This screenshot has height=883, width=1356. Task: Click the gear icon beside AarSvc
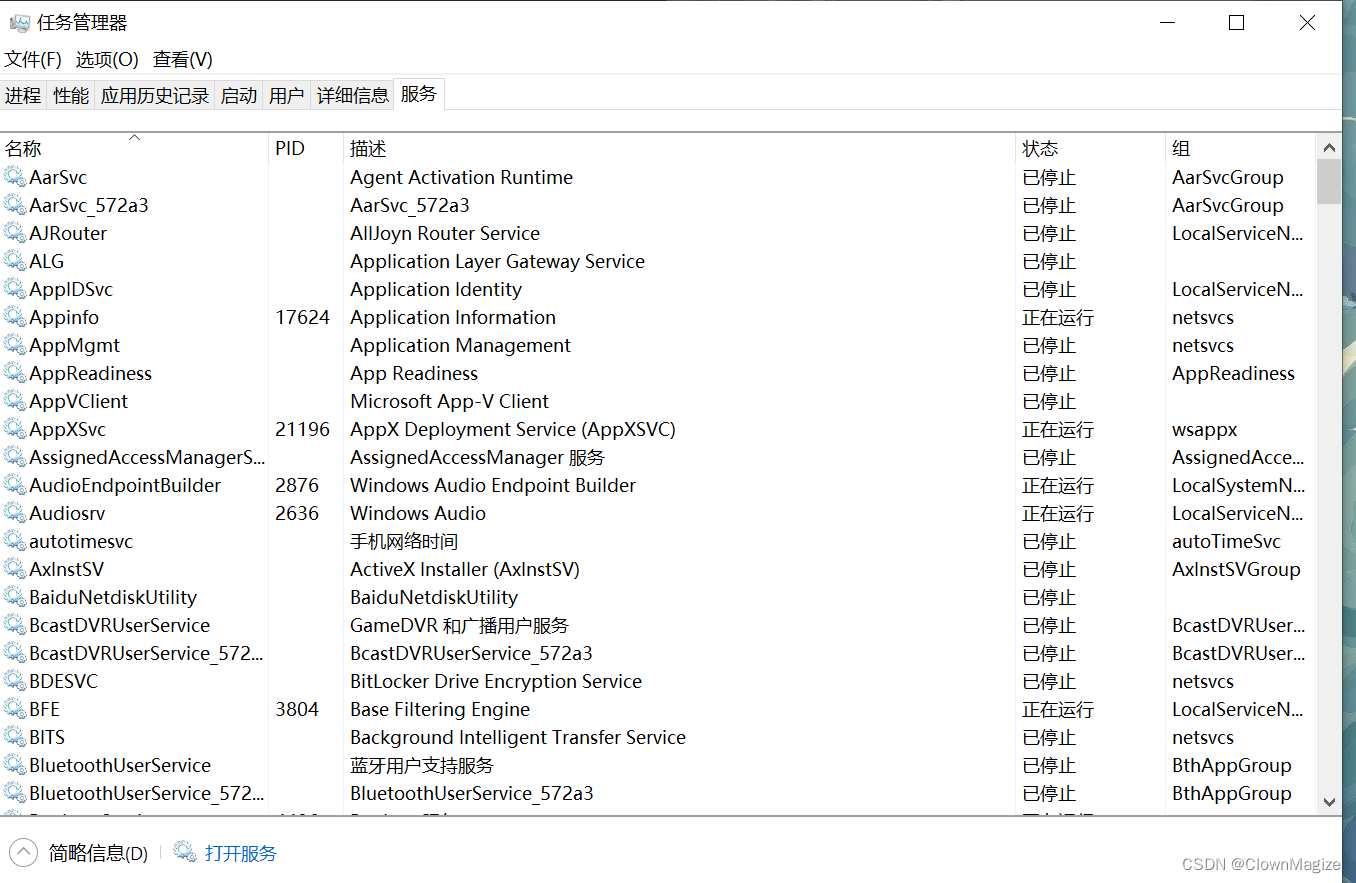click(x=14, y=177)
